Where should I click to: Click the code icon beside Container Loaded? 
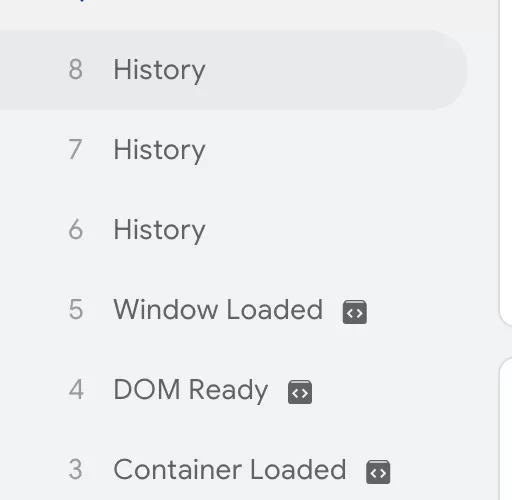tap(378, 472)
